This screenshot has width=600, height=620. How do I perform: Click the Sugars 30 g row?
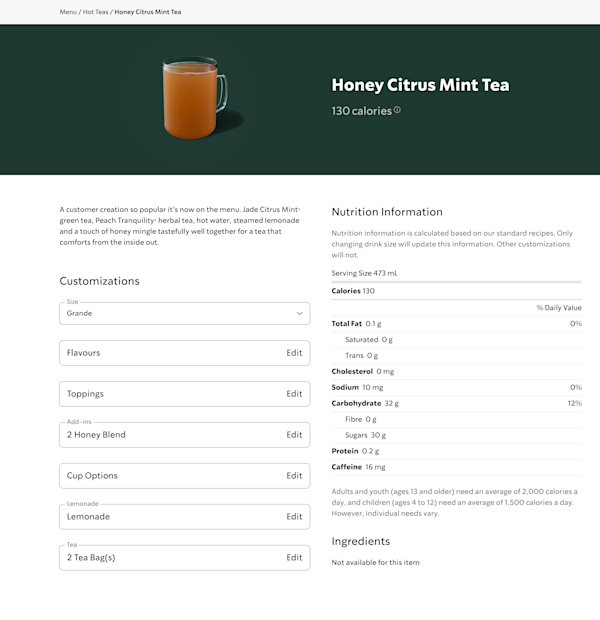coord(456,435)
